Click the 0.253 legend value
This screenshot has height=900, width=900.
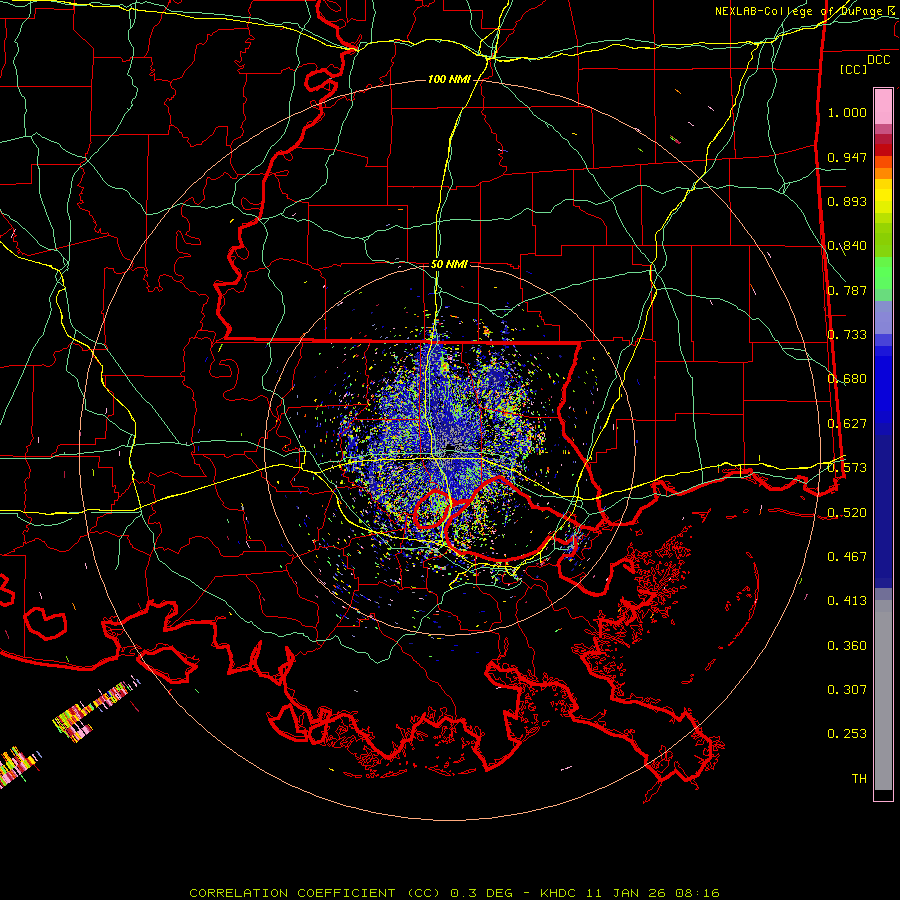click(847, 734)
